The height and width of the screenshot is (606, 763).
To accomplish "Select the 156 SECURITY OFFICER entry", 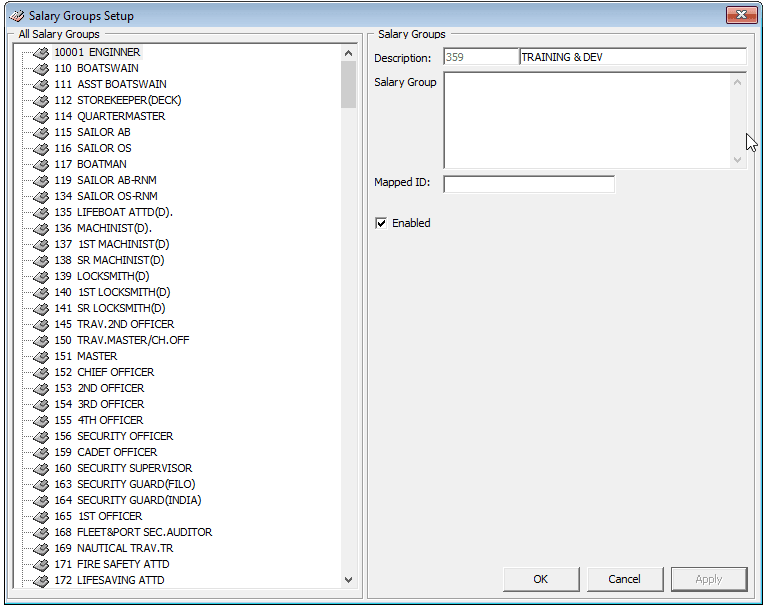I will [x=113, y=437].
